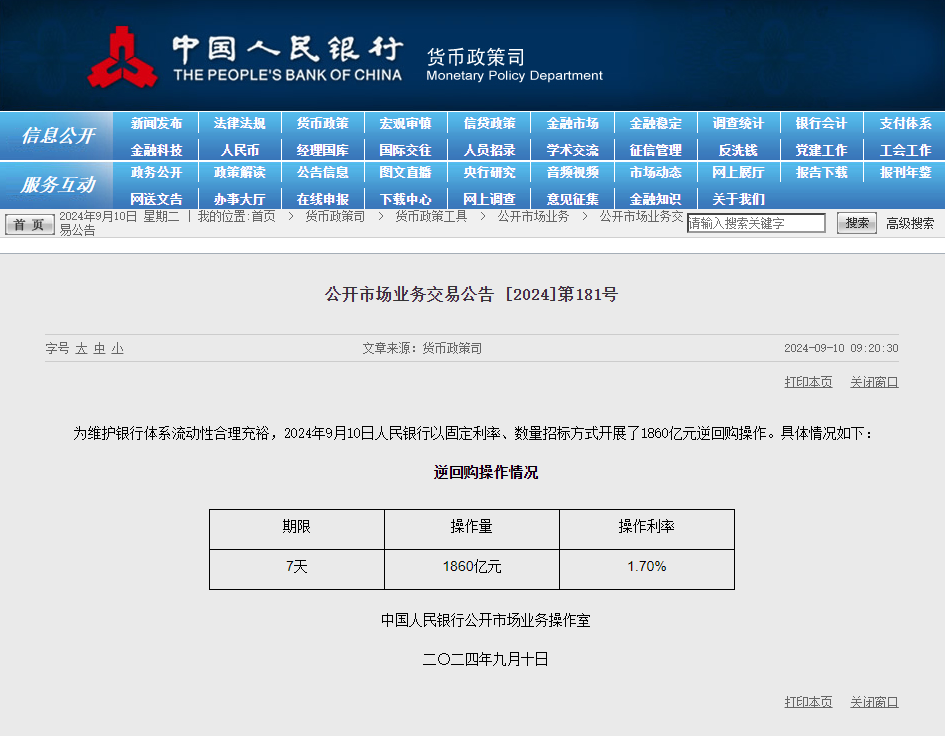This screenshot has height=736, width=945.
Task: Select the 搜索 search button
Action: [x=856, y=222]
